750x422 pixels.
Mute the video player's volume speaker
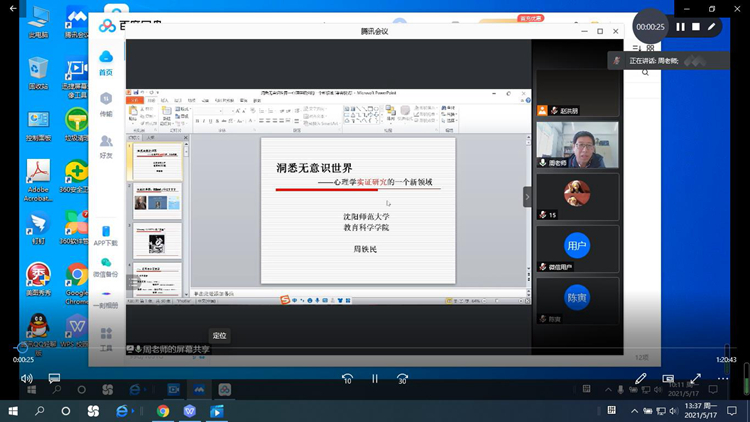(x=27, y=378)
